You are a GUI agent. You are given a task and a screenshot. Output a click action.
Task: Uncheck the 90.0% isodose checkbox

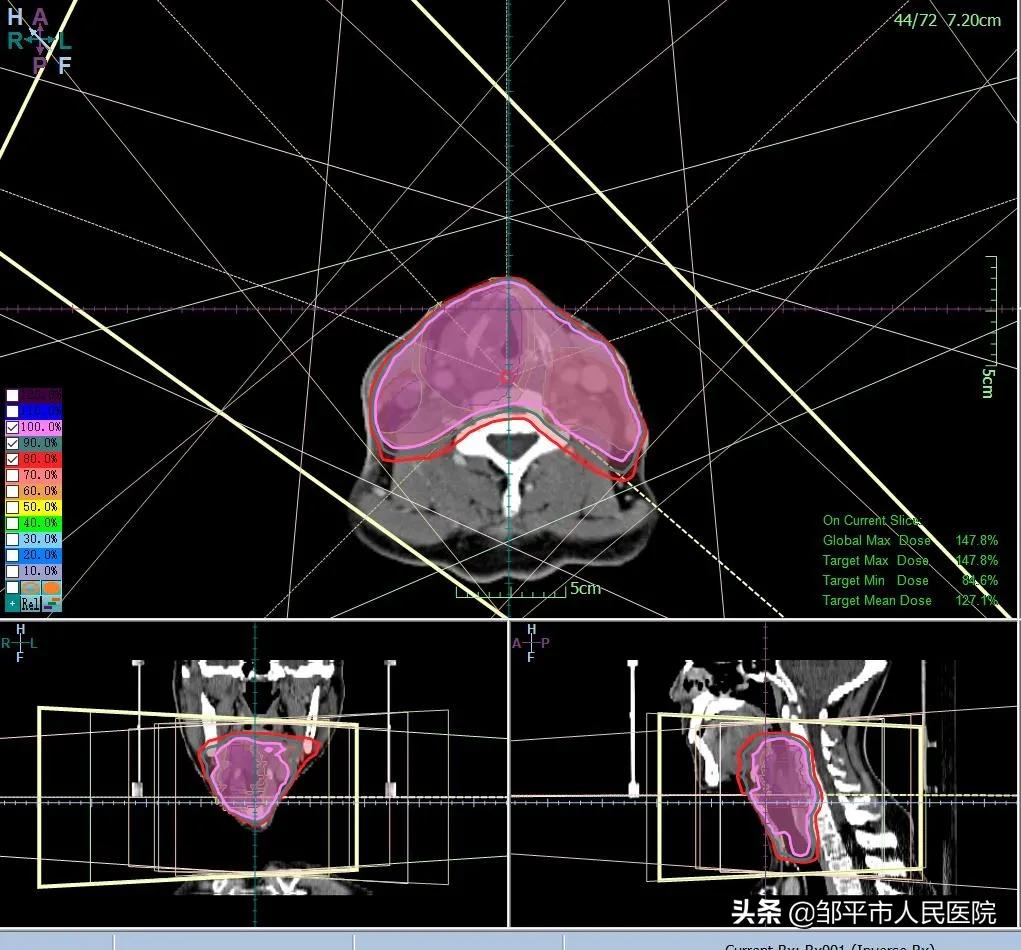(12, 443)
